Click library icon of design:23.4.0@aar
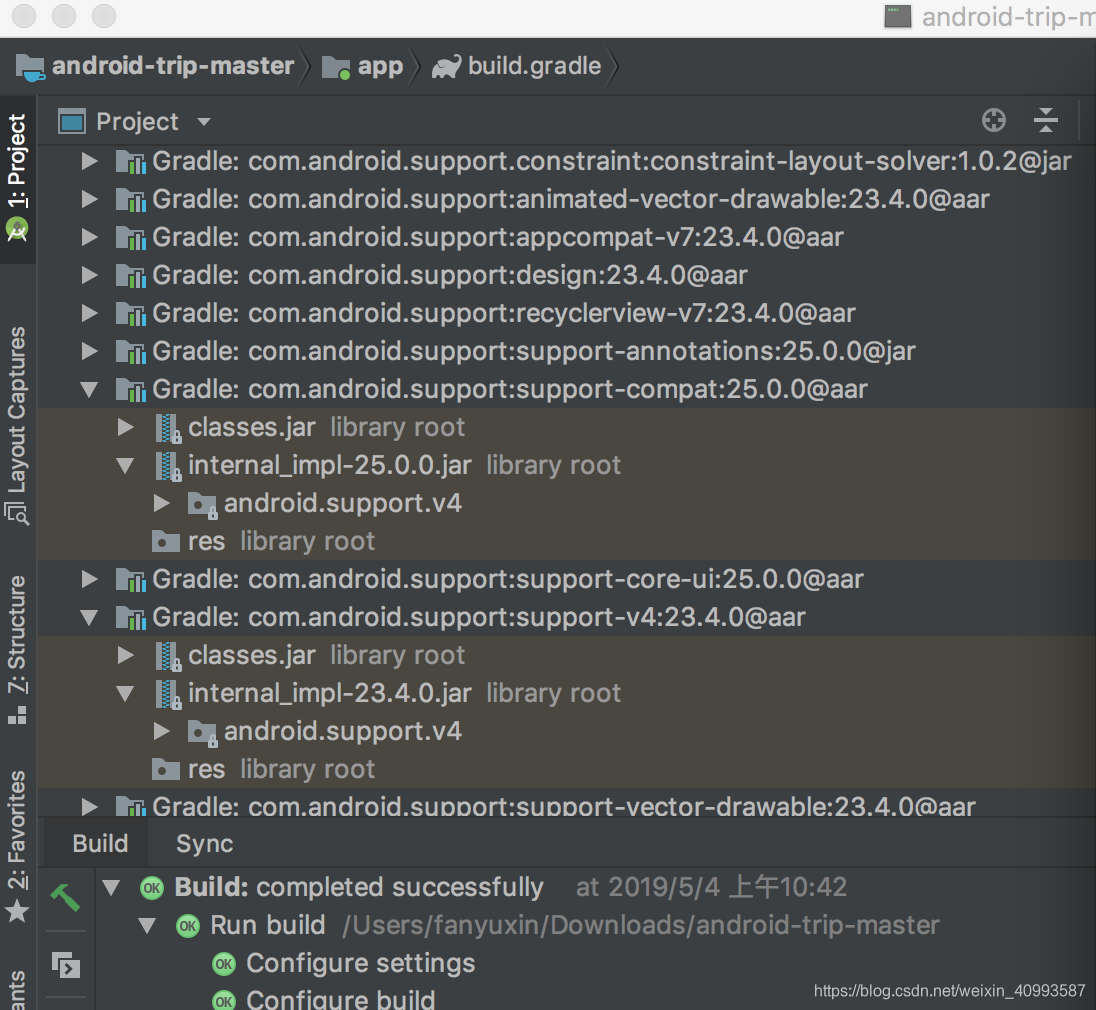Viewport: 1096px width, 1010px height. [131, 275]
